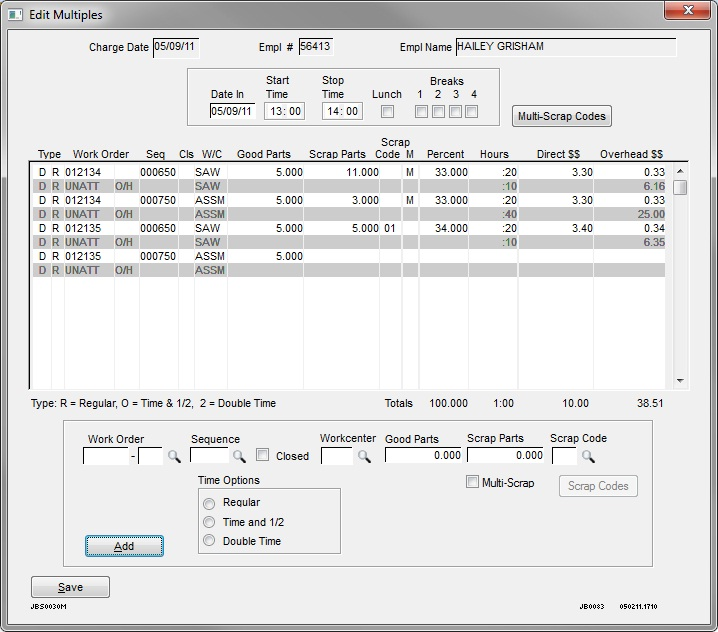Viewport: 718px width, 632px height.
Task: Click overhead value 6.16
Action: [654, 186]
